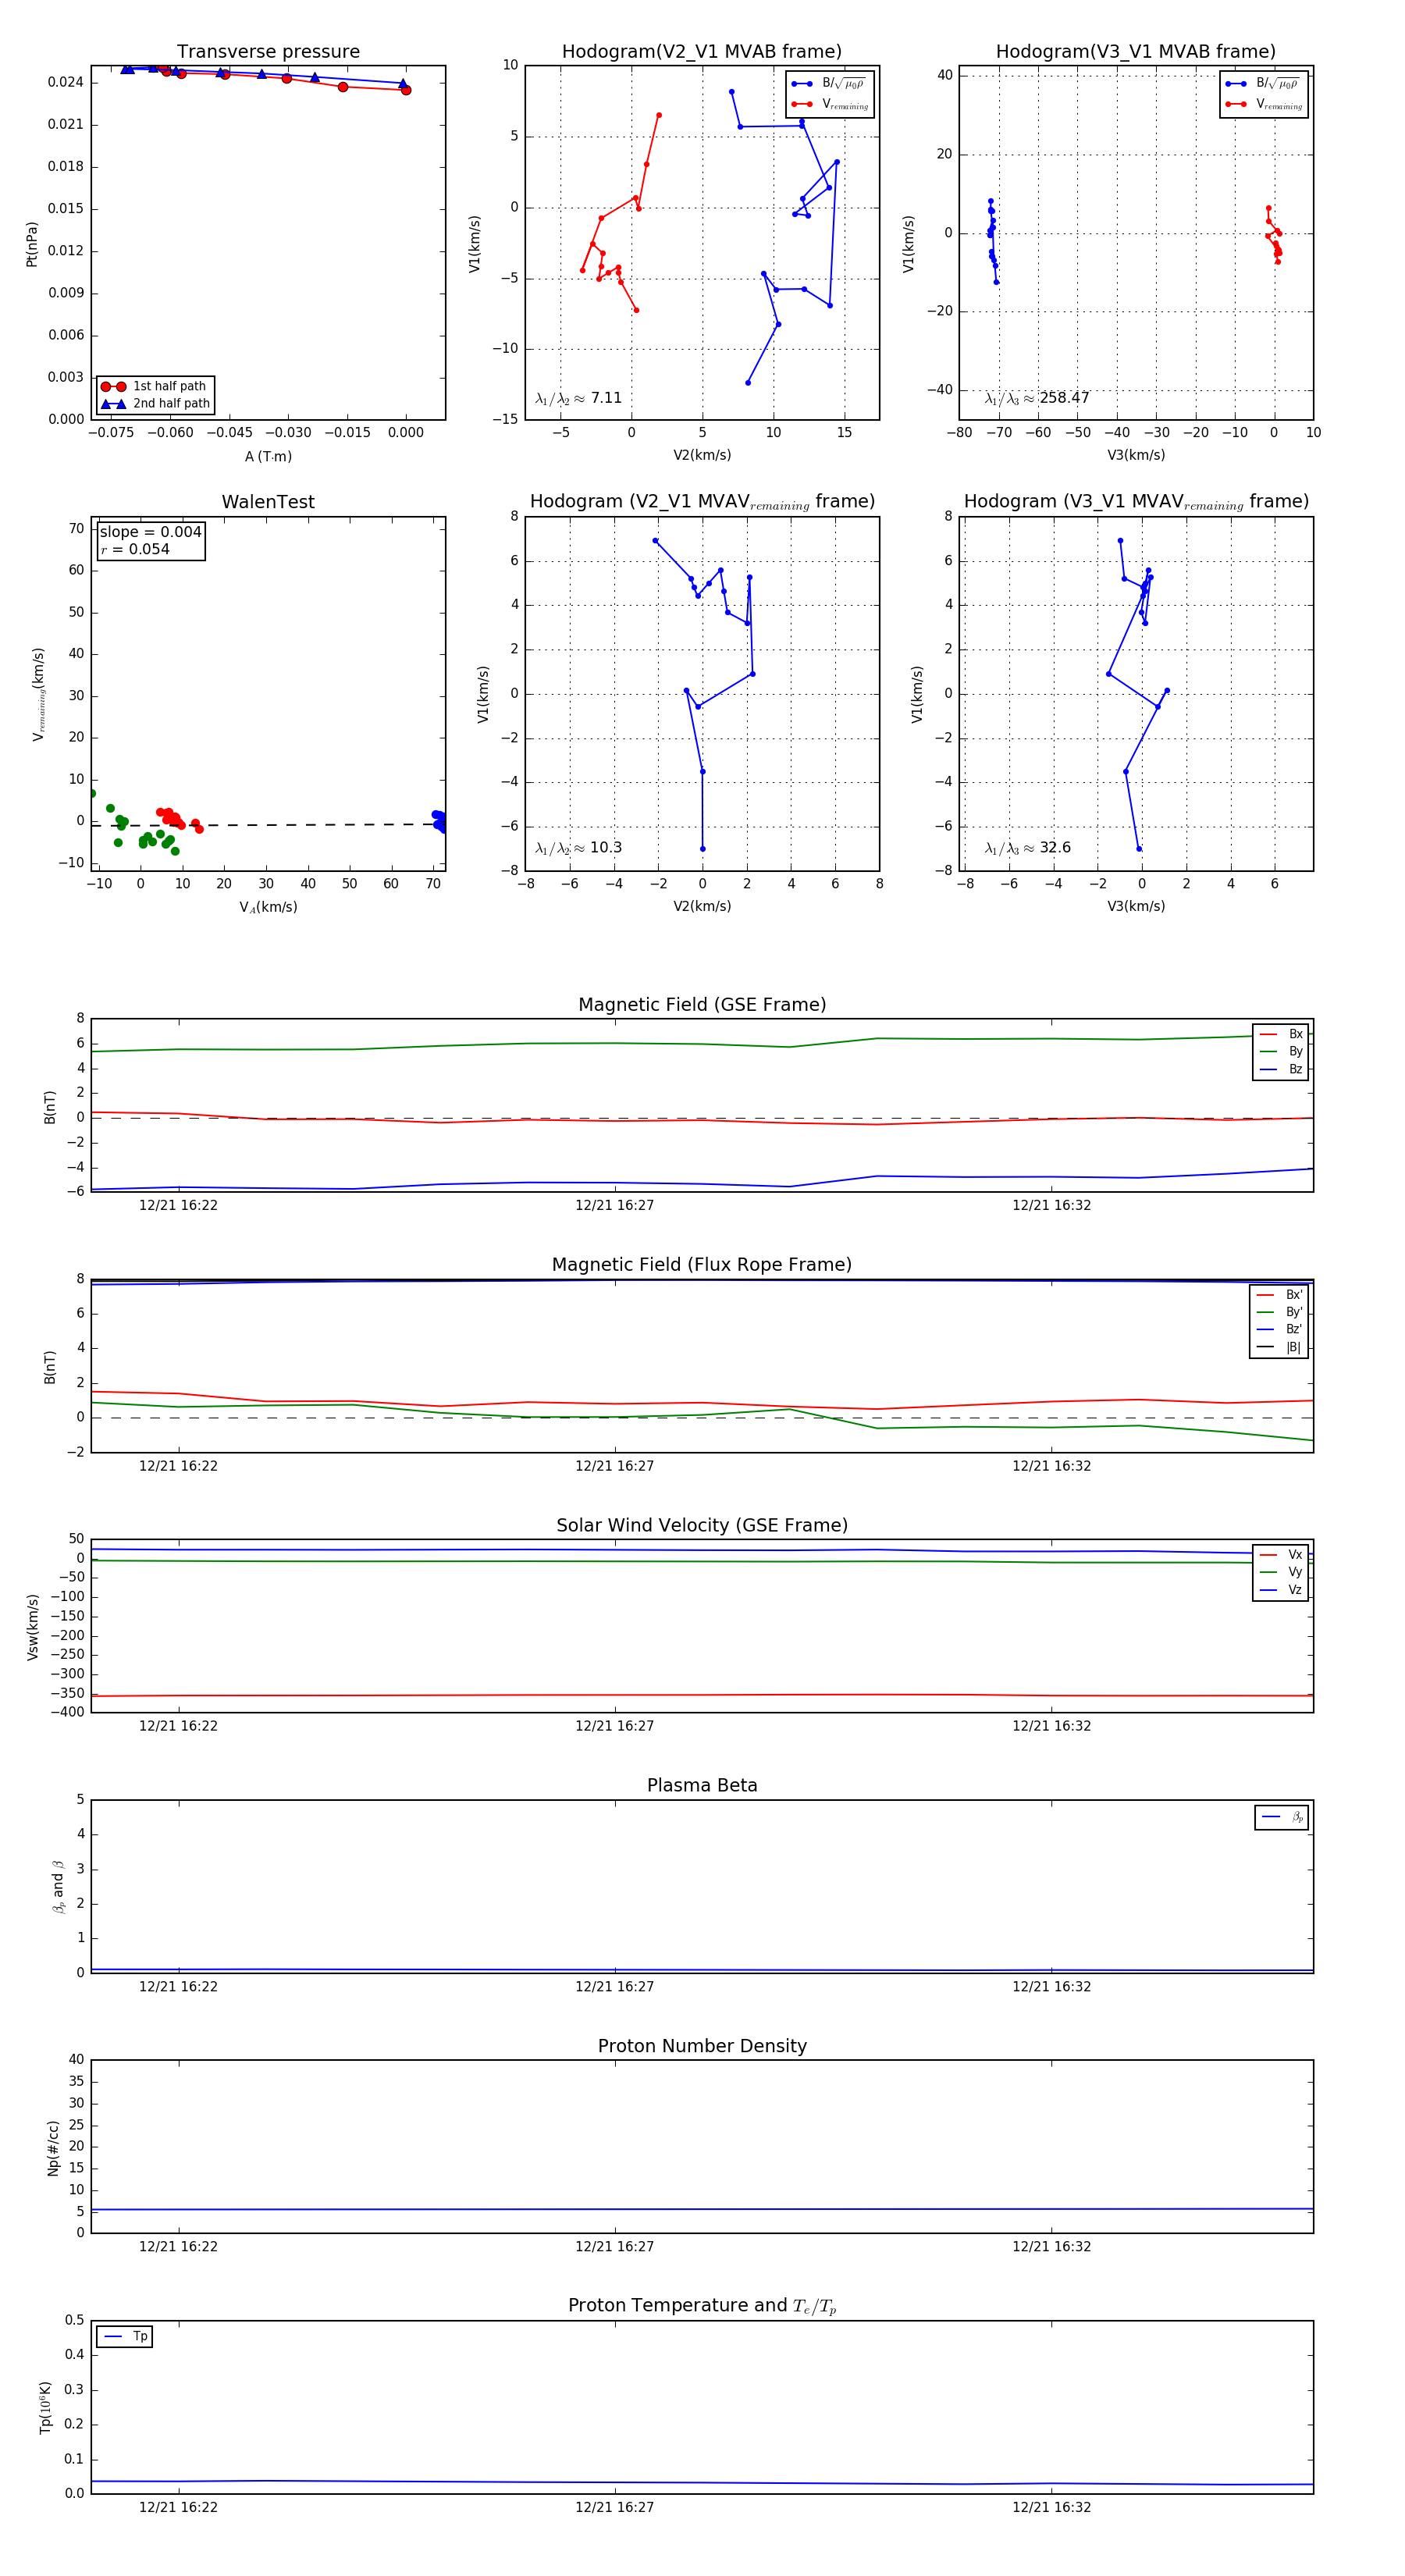Click the 'Hodogram(V2_V1 MVAB frame)' title

click(x=702, y=52)
